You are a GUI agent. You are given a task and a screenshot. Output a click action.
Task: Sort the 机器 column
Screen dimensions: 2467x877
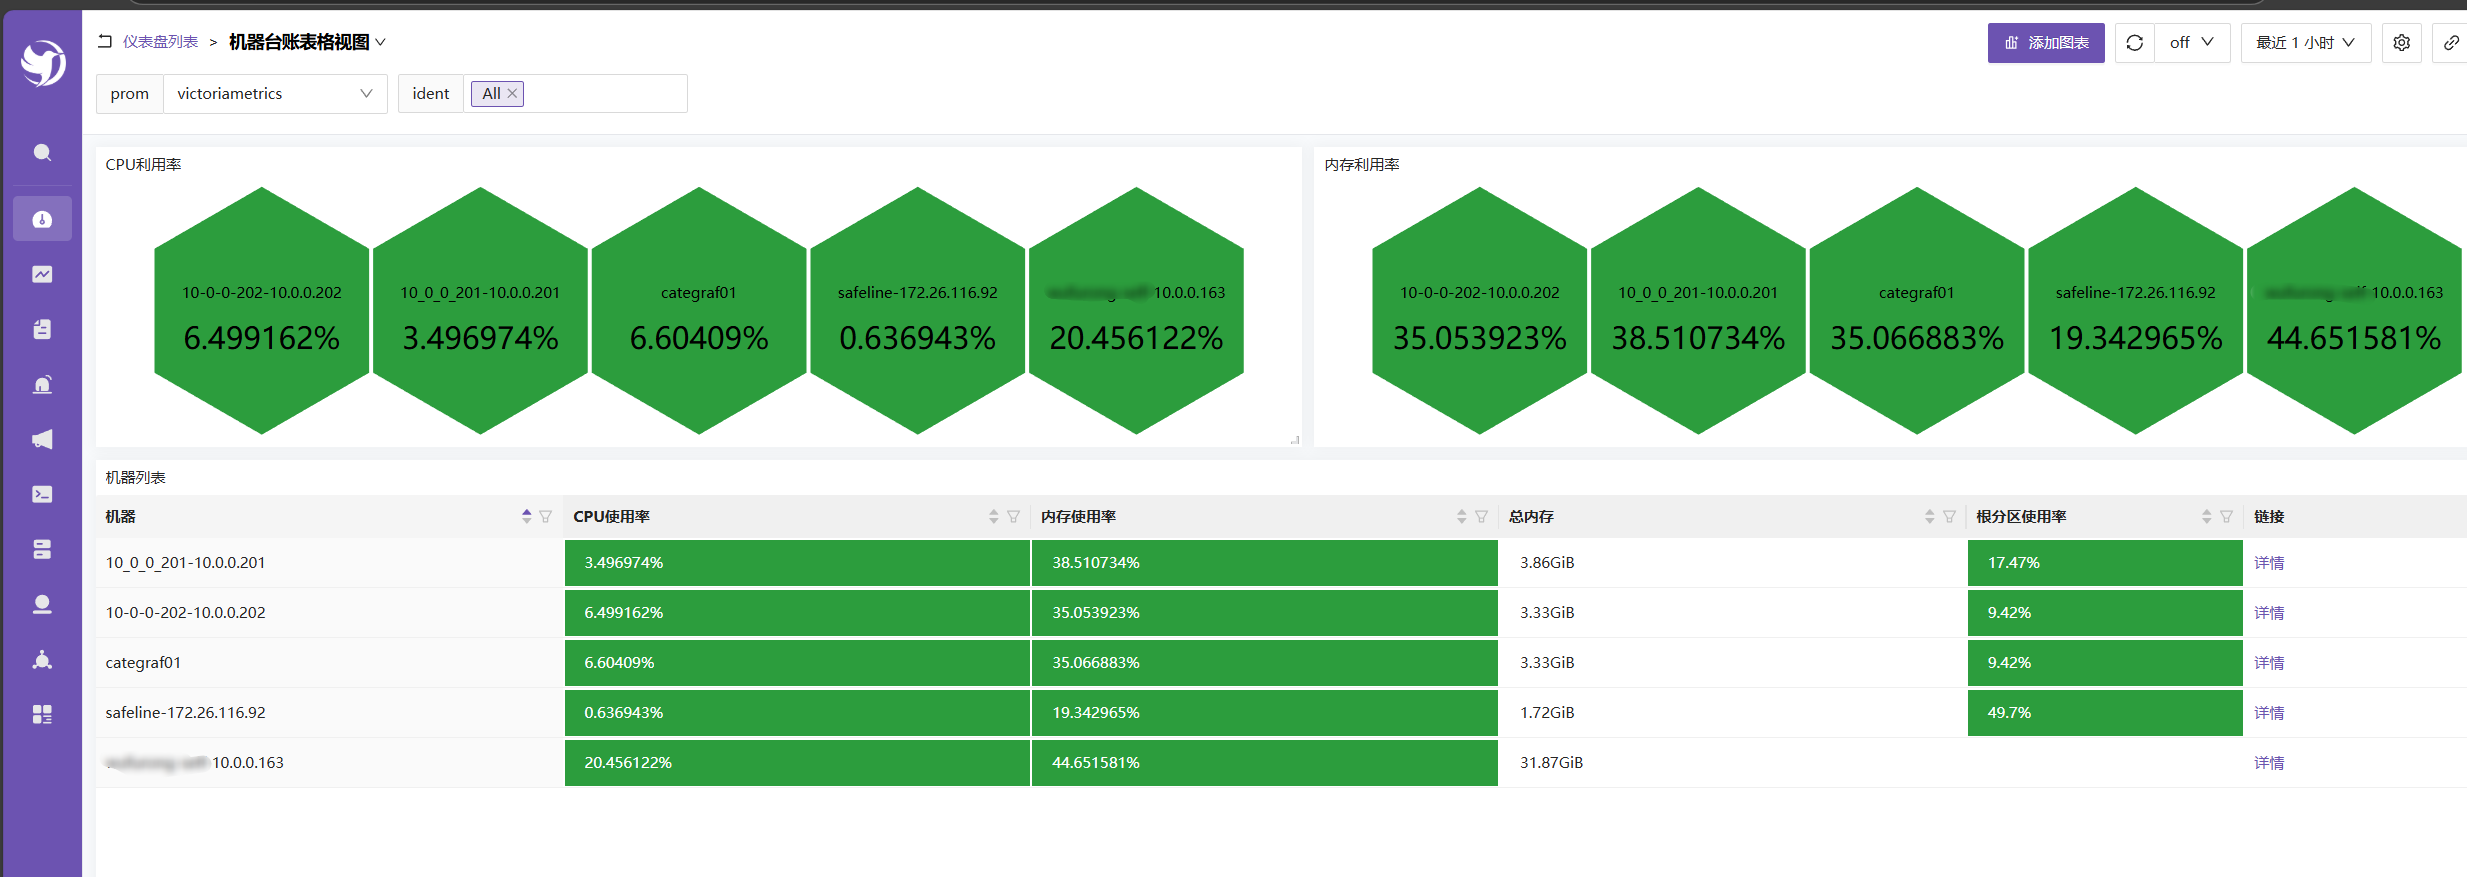point(526,516)
